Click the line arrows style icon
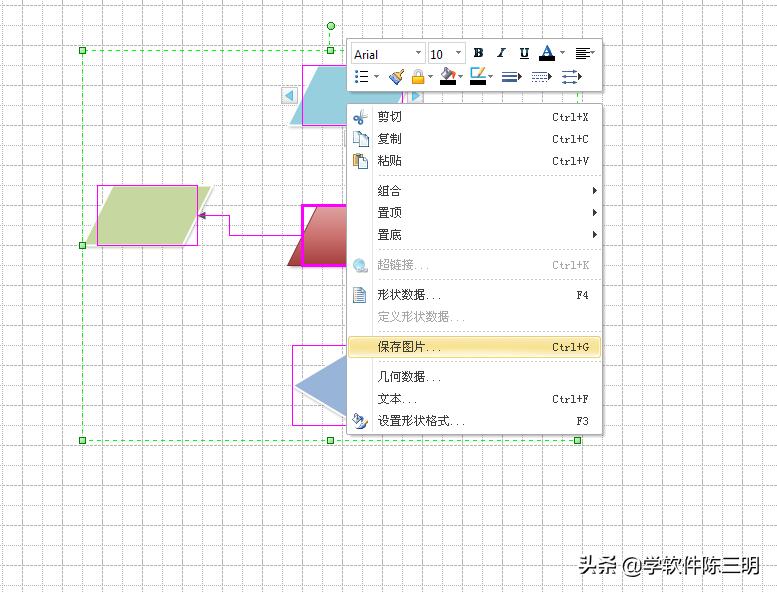777x592 pixels. point(571,76)
